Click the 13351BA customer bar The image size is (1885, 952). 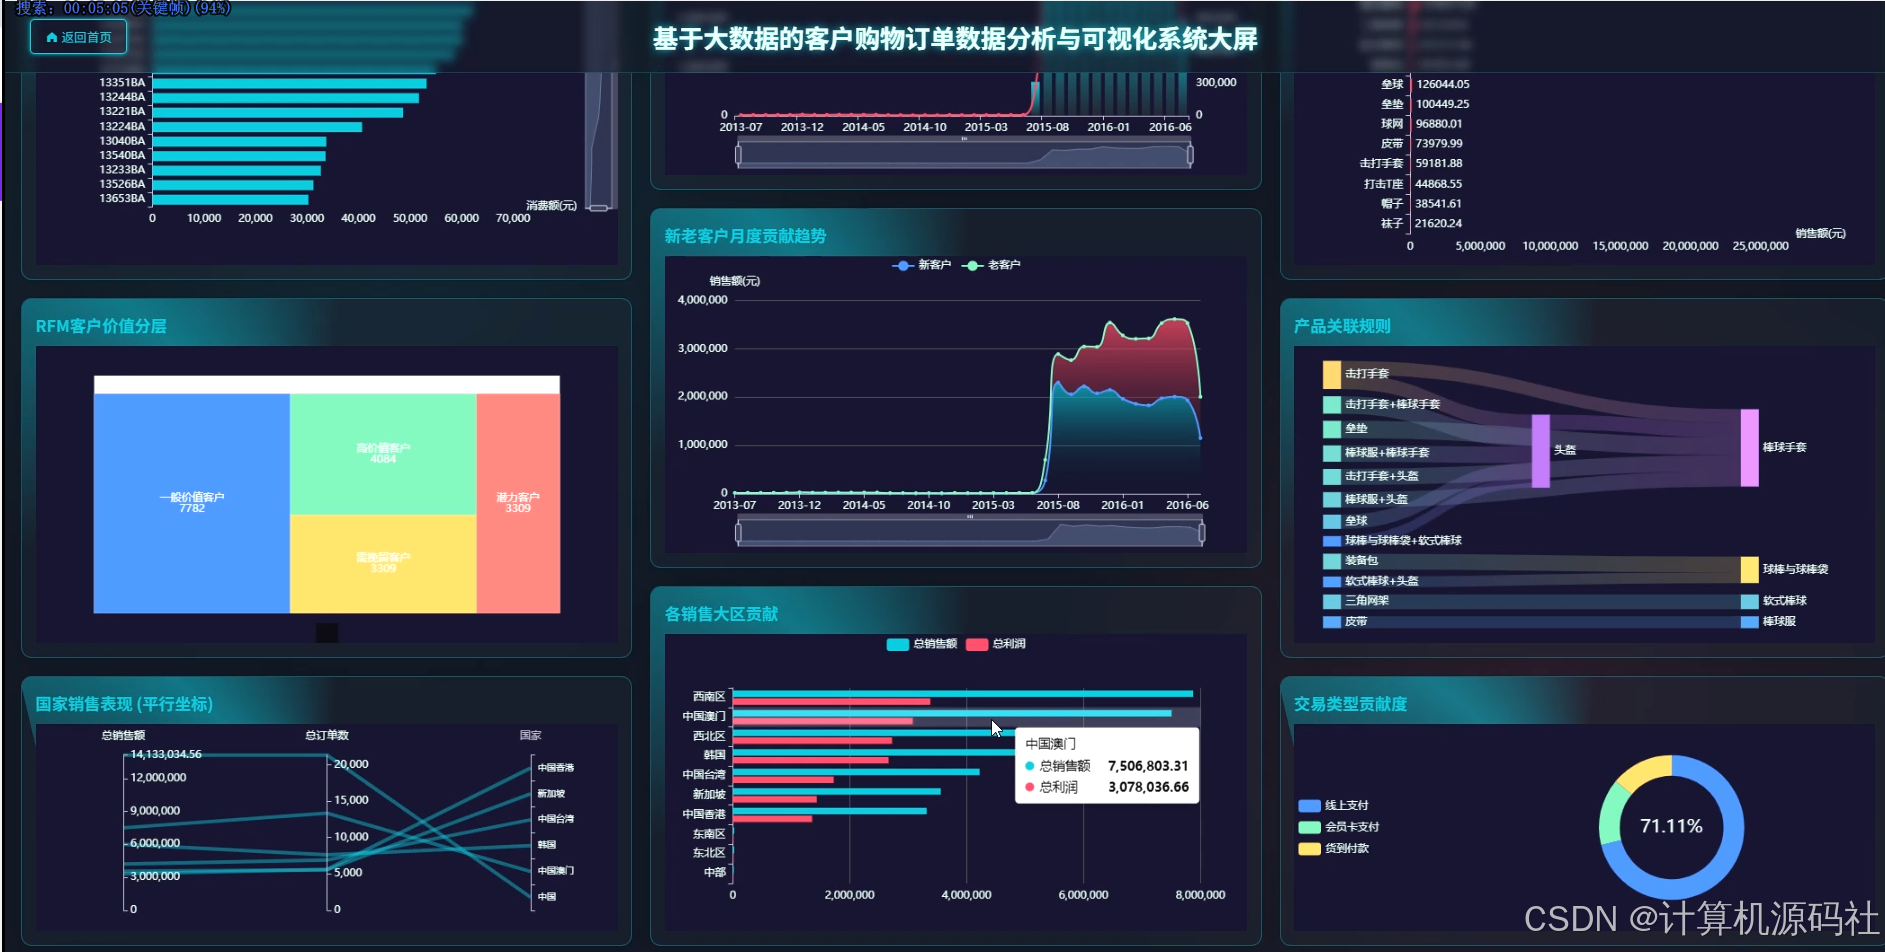(289, 83)
